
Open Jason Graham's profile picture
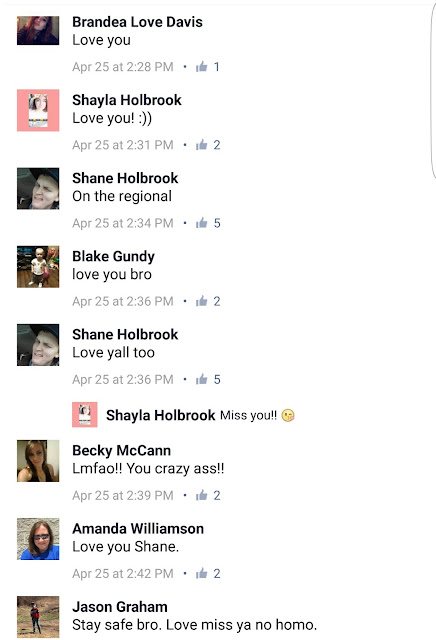[38, 617]
